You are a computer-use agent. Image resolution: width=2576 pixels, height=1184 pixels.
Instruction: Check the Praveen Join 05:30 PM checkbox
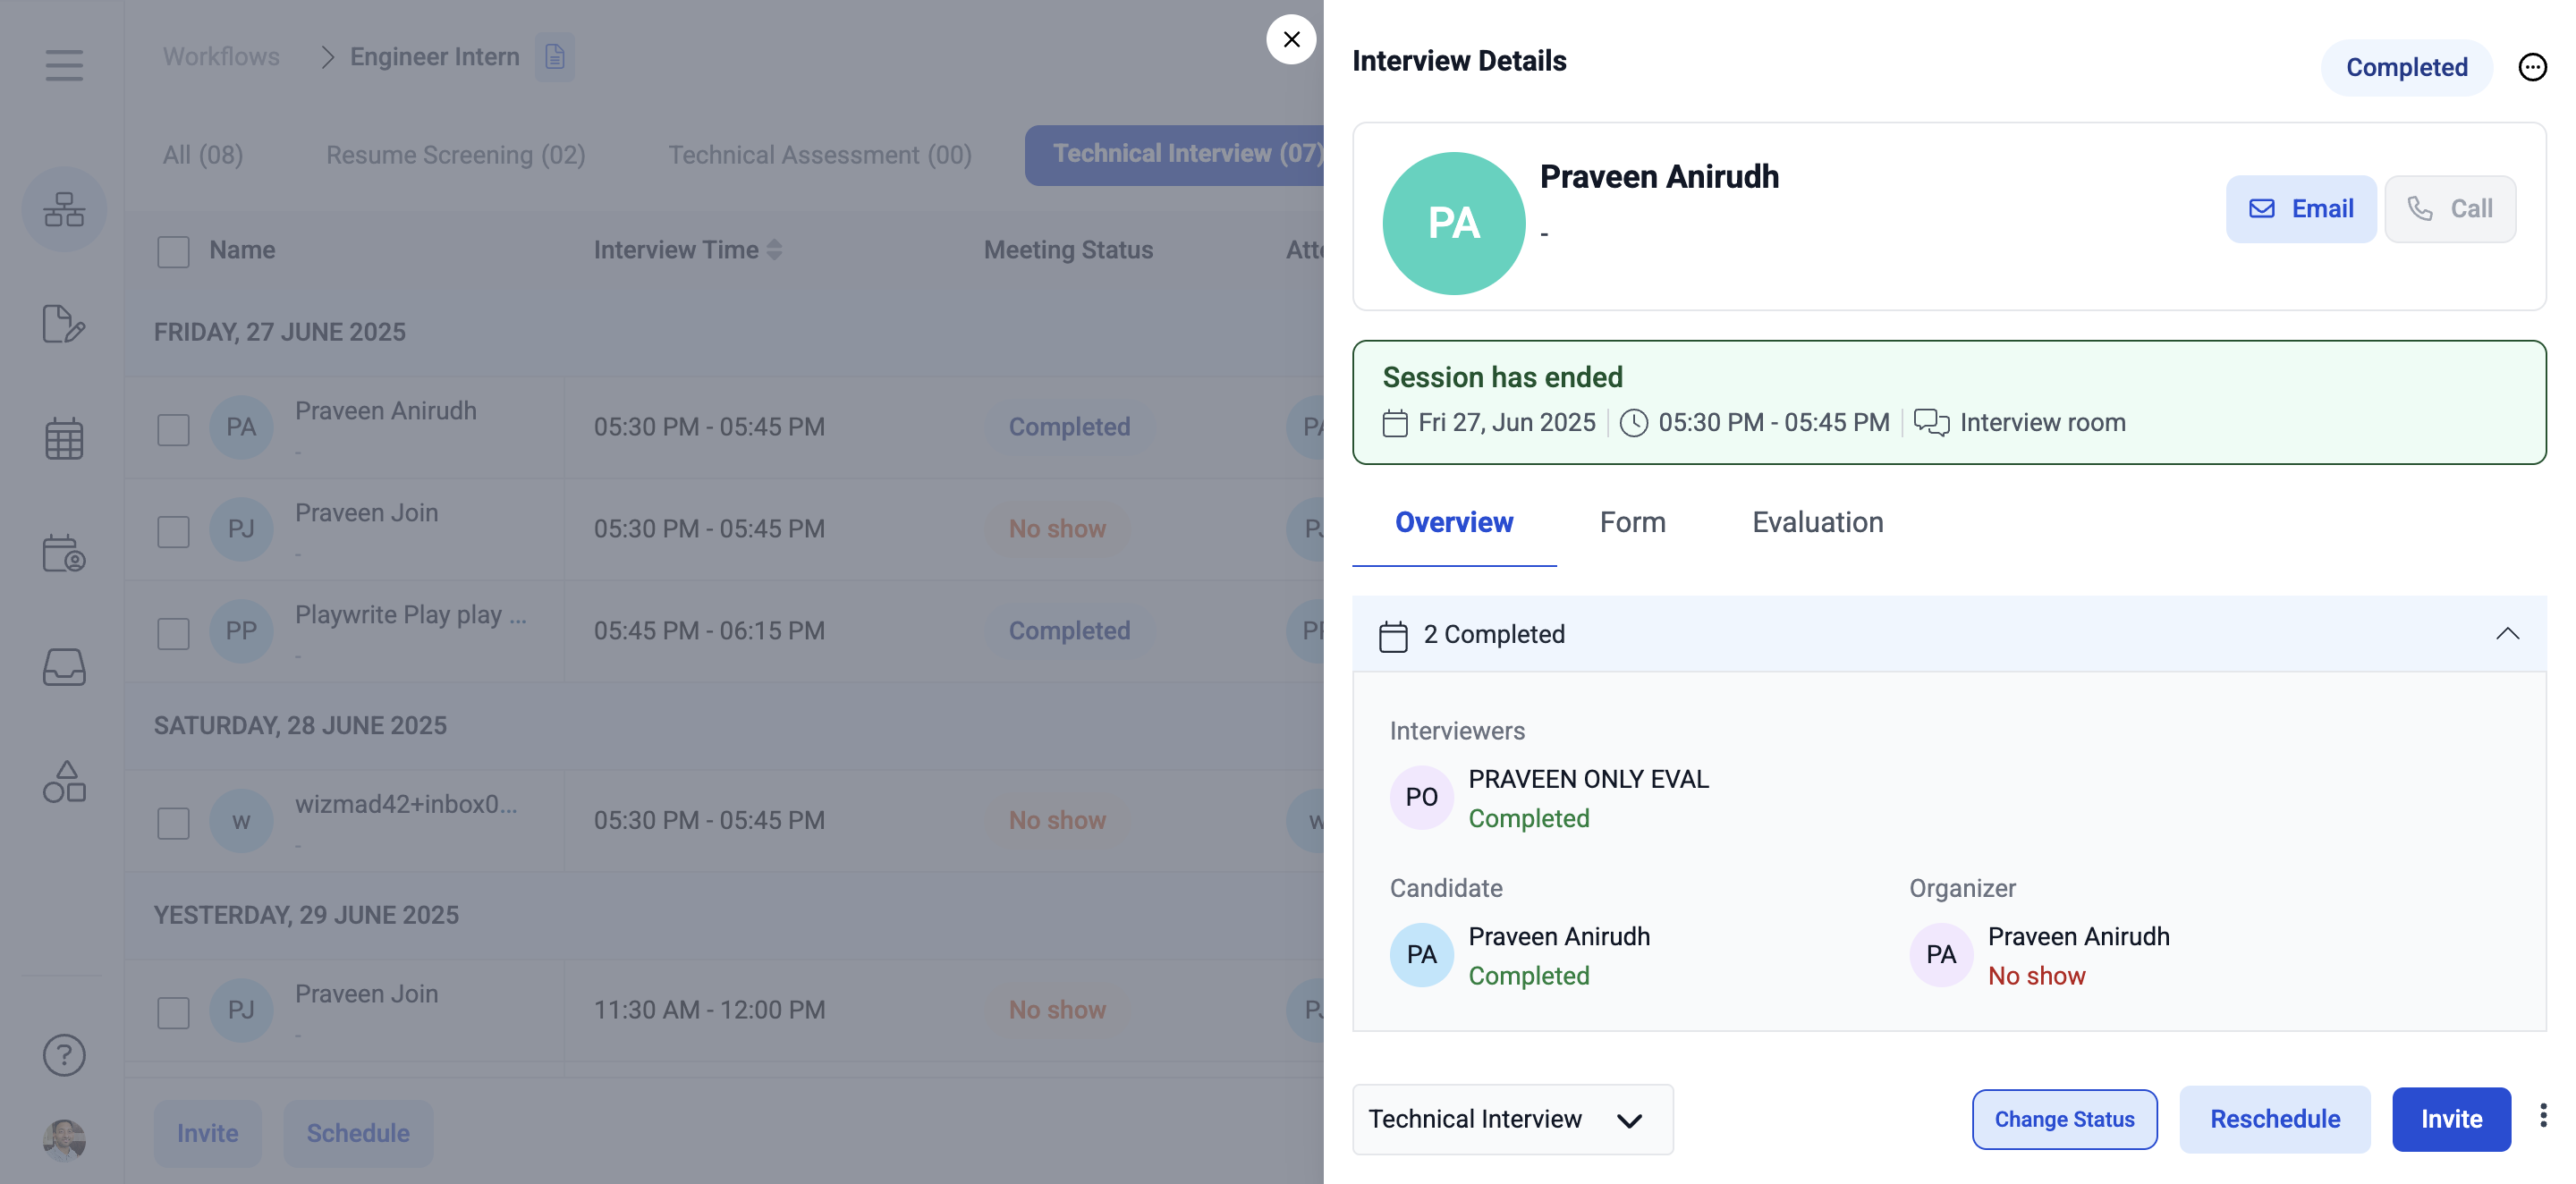pos(173,531)
